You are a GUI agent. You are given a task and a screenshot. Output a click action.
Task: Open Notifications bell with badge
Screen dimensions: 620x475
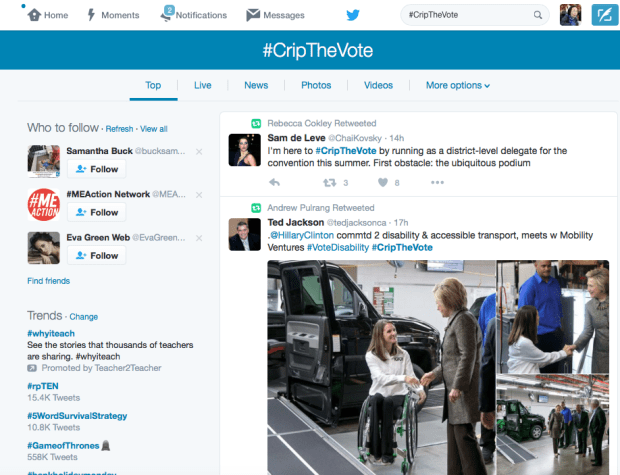[x=167, y=14]
